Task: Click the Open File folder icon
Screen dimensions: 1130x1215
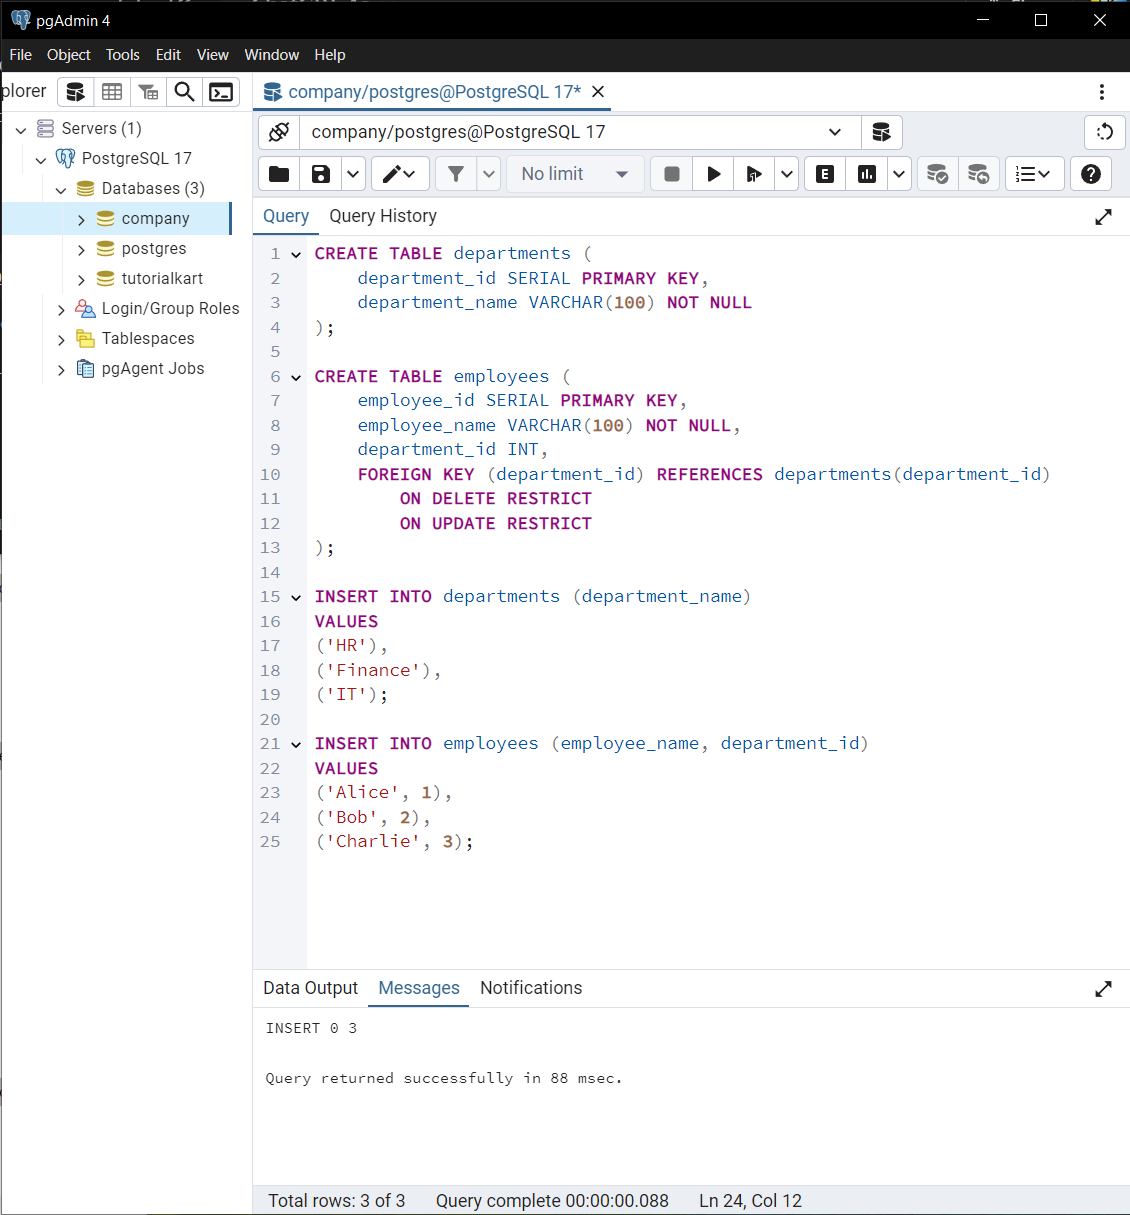Action: click(x=279, y=174)
